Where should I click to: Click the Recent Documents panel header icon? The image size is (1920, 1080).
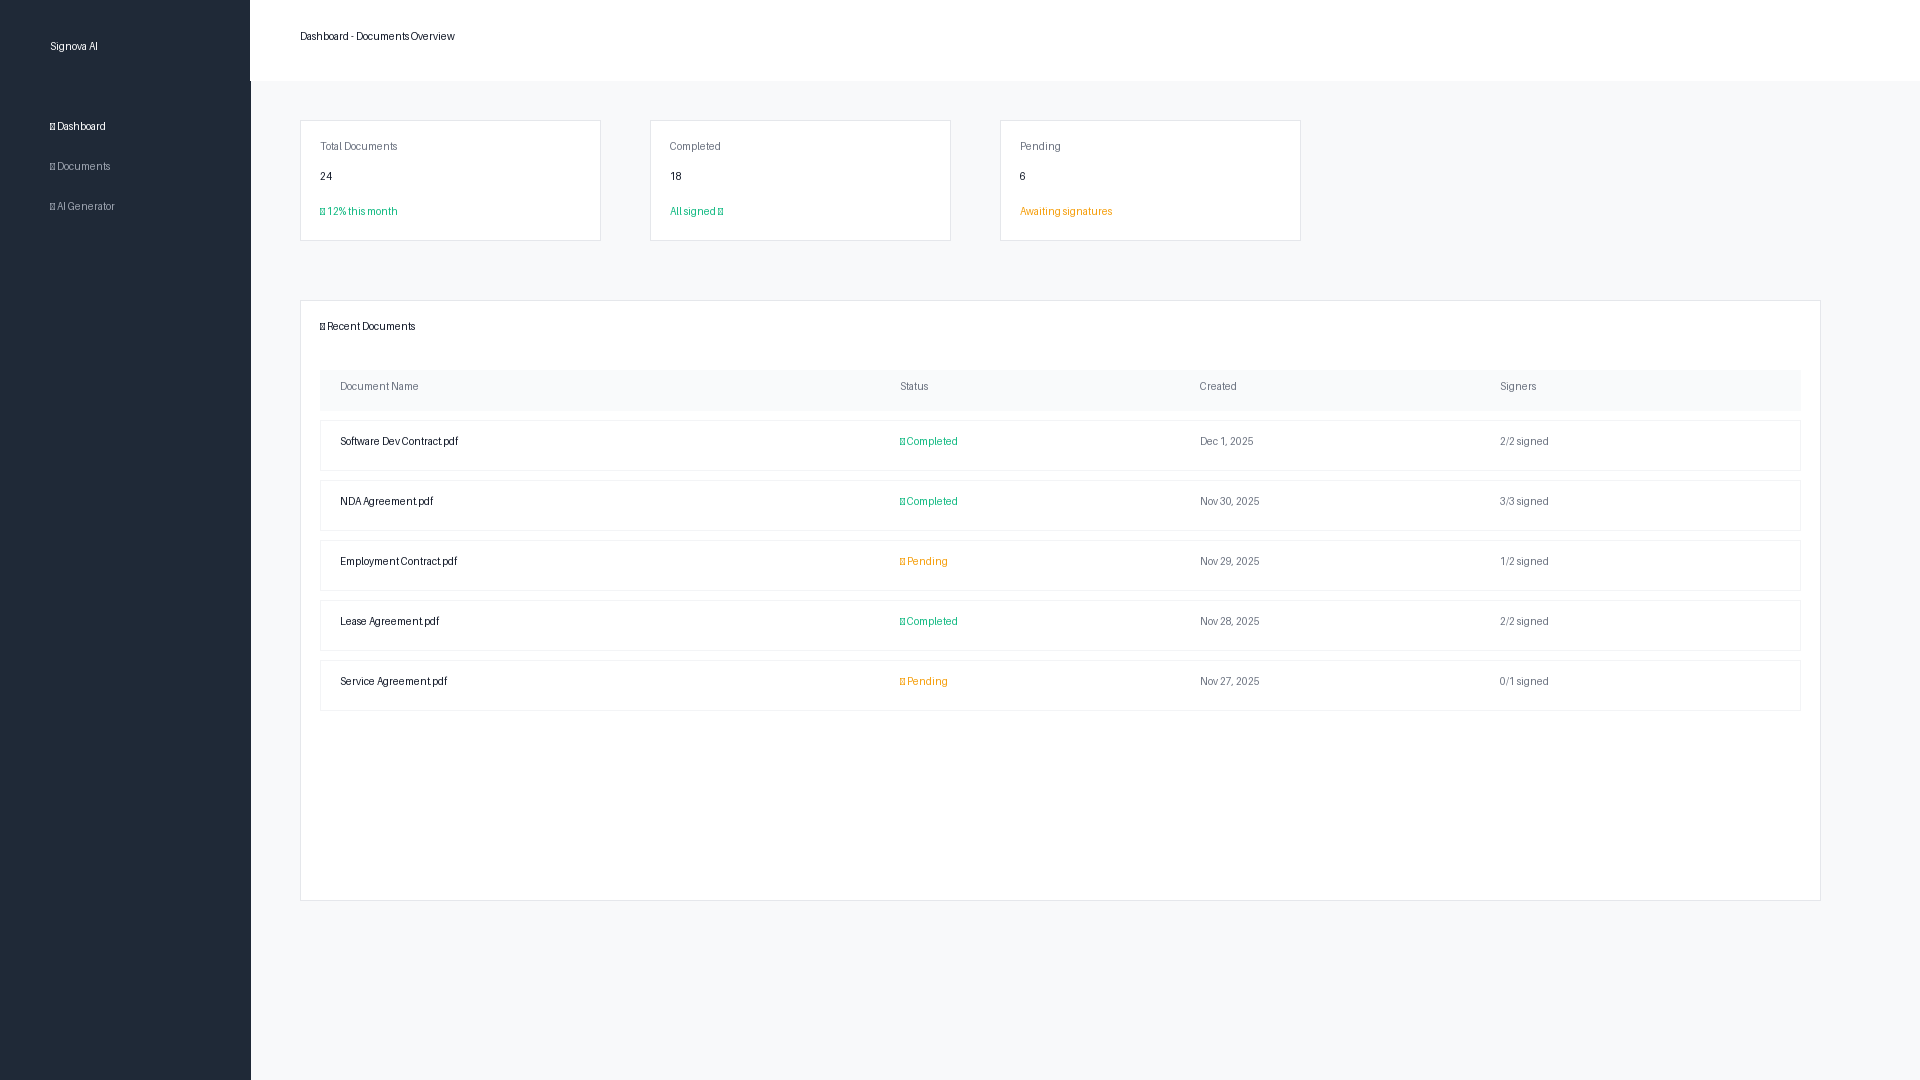pos(322,326)
